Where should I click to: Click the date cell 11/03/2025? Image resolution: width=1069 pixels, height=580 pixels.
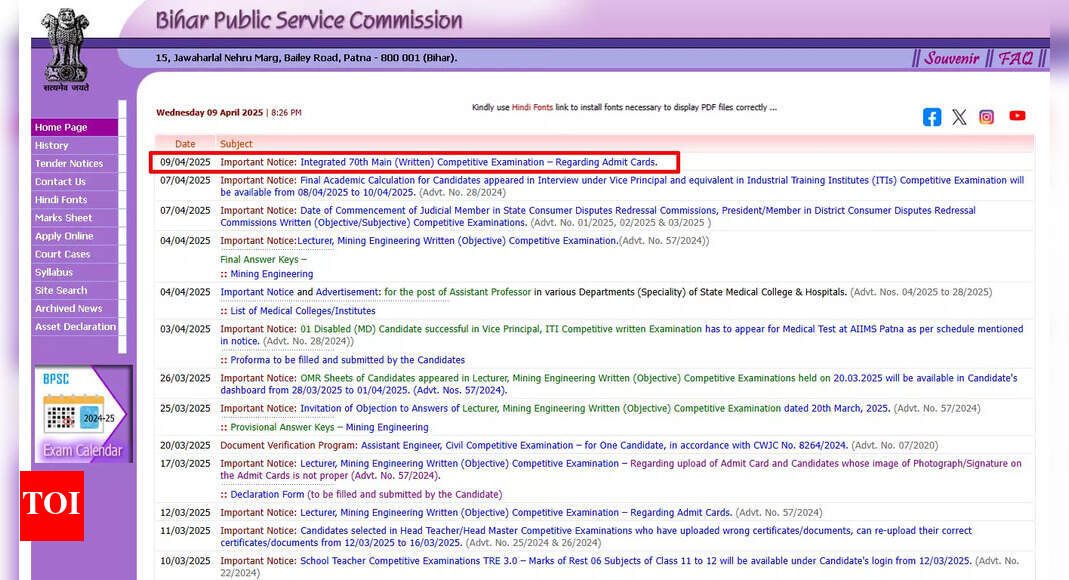point(185,530)
